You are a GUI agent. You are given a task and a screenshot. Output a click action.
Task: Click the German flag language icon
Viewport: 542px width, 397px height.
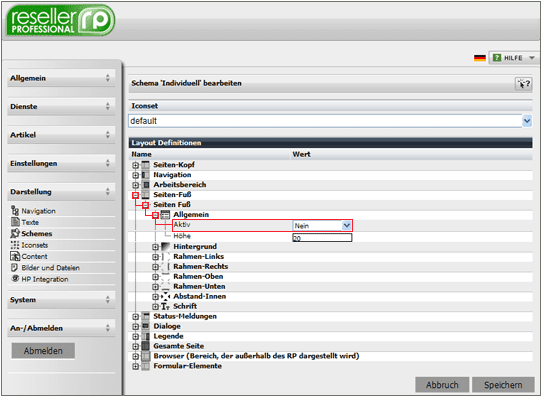coord(480,58)
